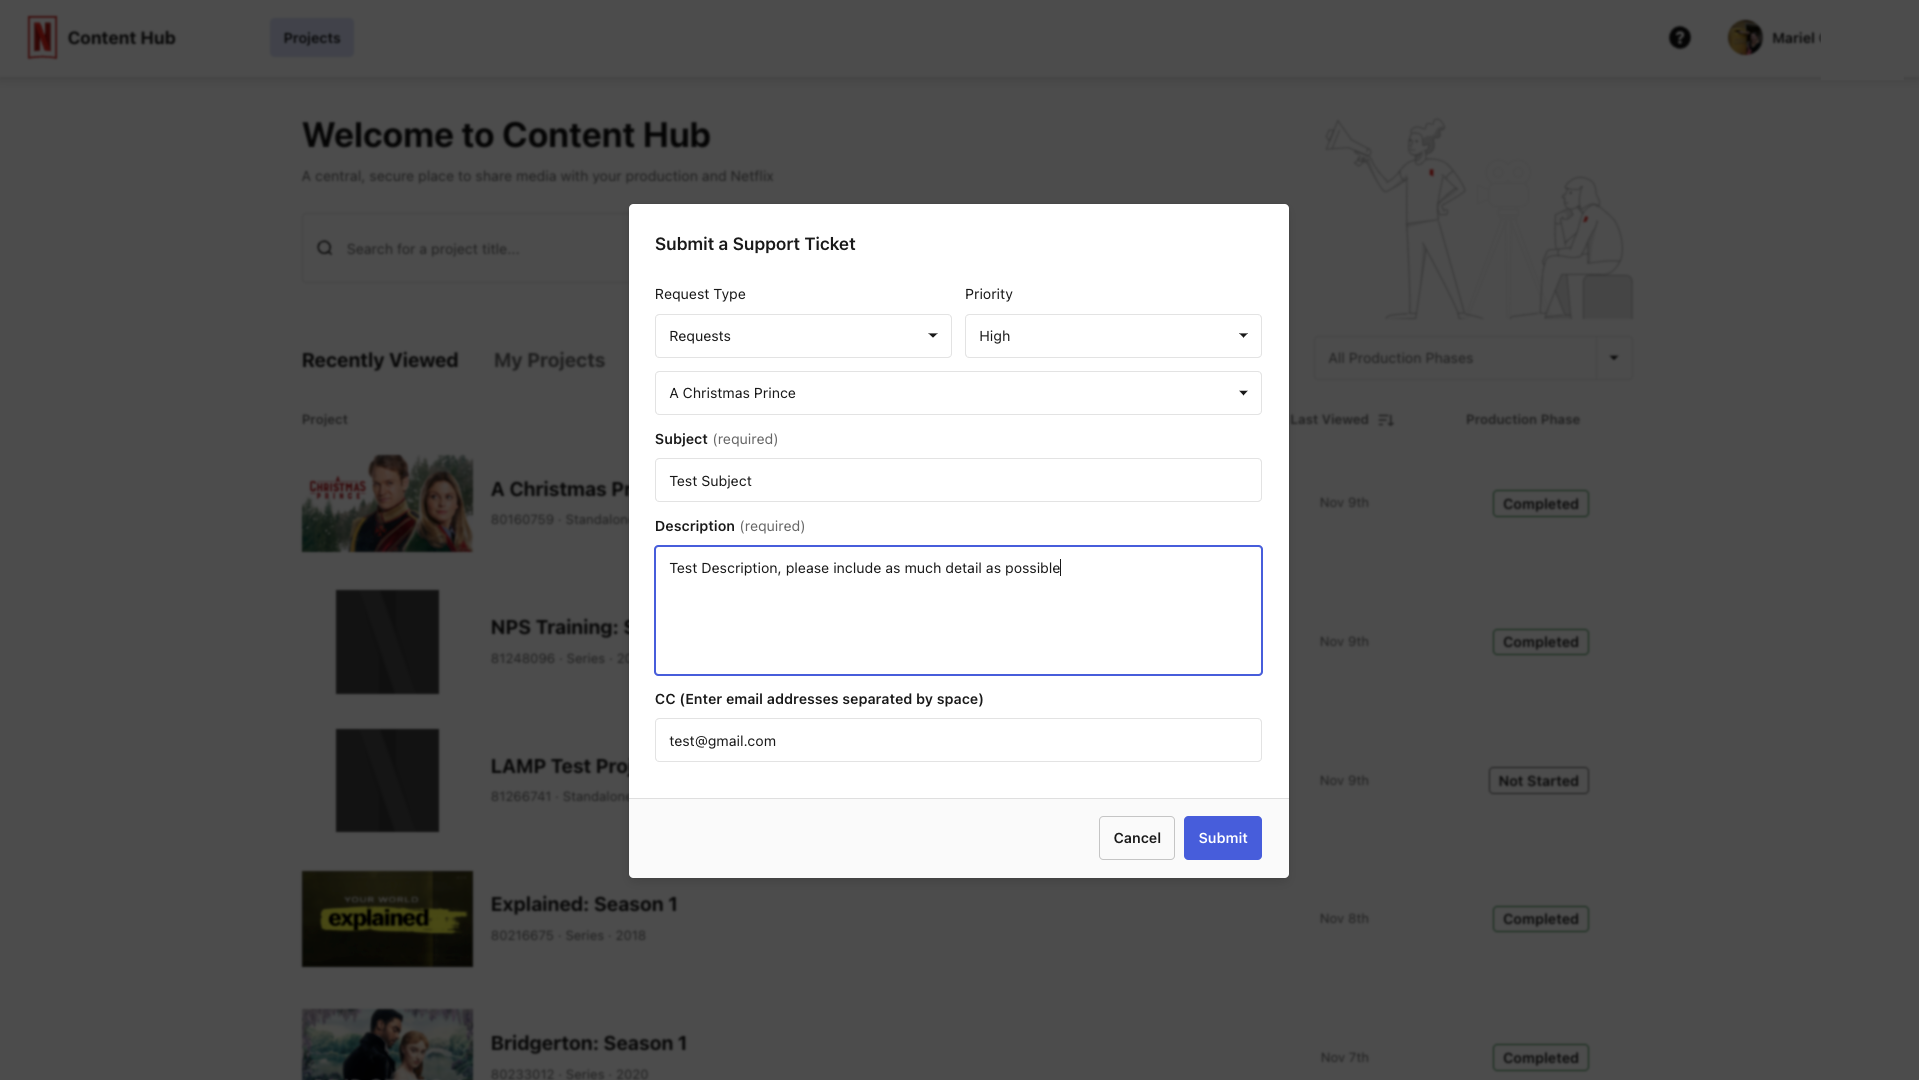
Task: Cancel the support ticket dialog
Action: tap(1137, 838)
